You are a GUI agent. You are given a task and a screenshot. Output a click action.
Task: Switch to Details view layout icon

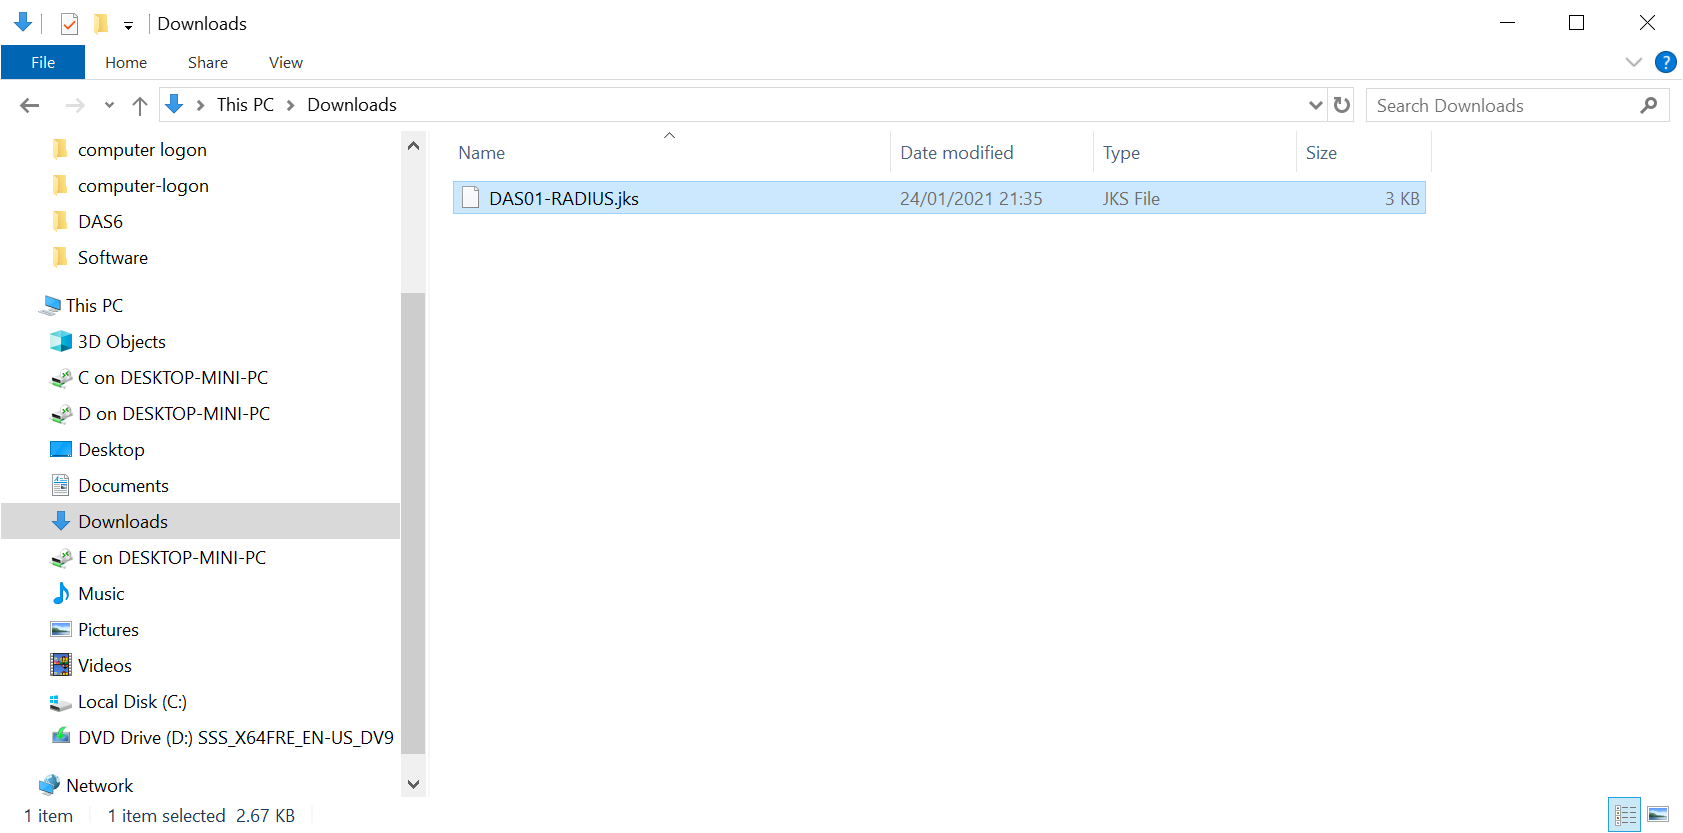[1625, 815]
